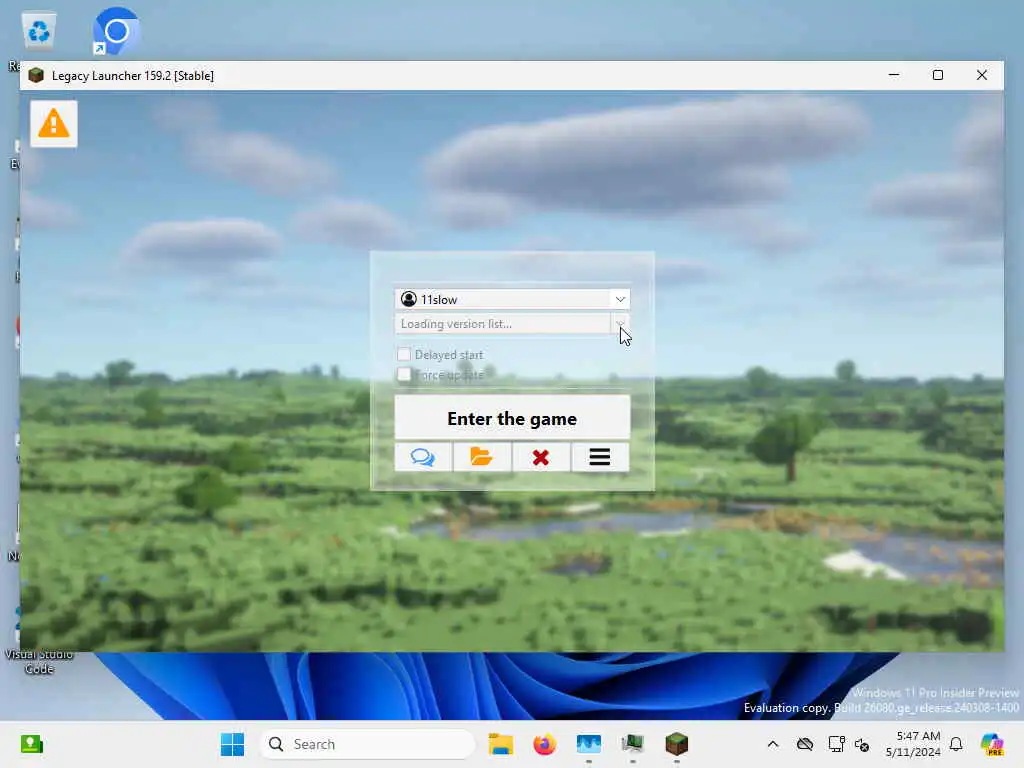
Task: Toggle the Delayed start checkbox
Action: [x=404, y=354]
